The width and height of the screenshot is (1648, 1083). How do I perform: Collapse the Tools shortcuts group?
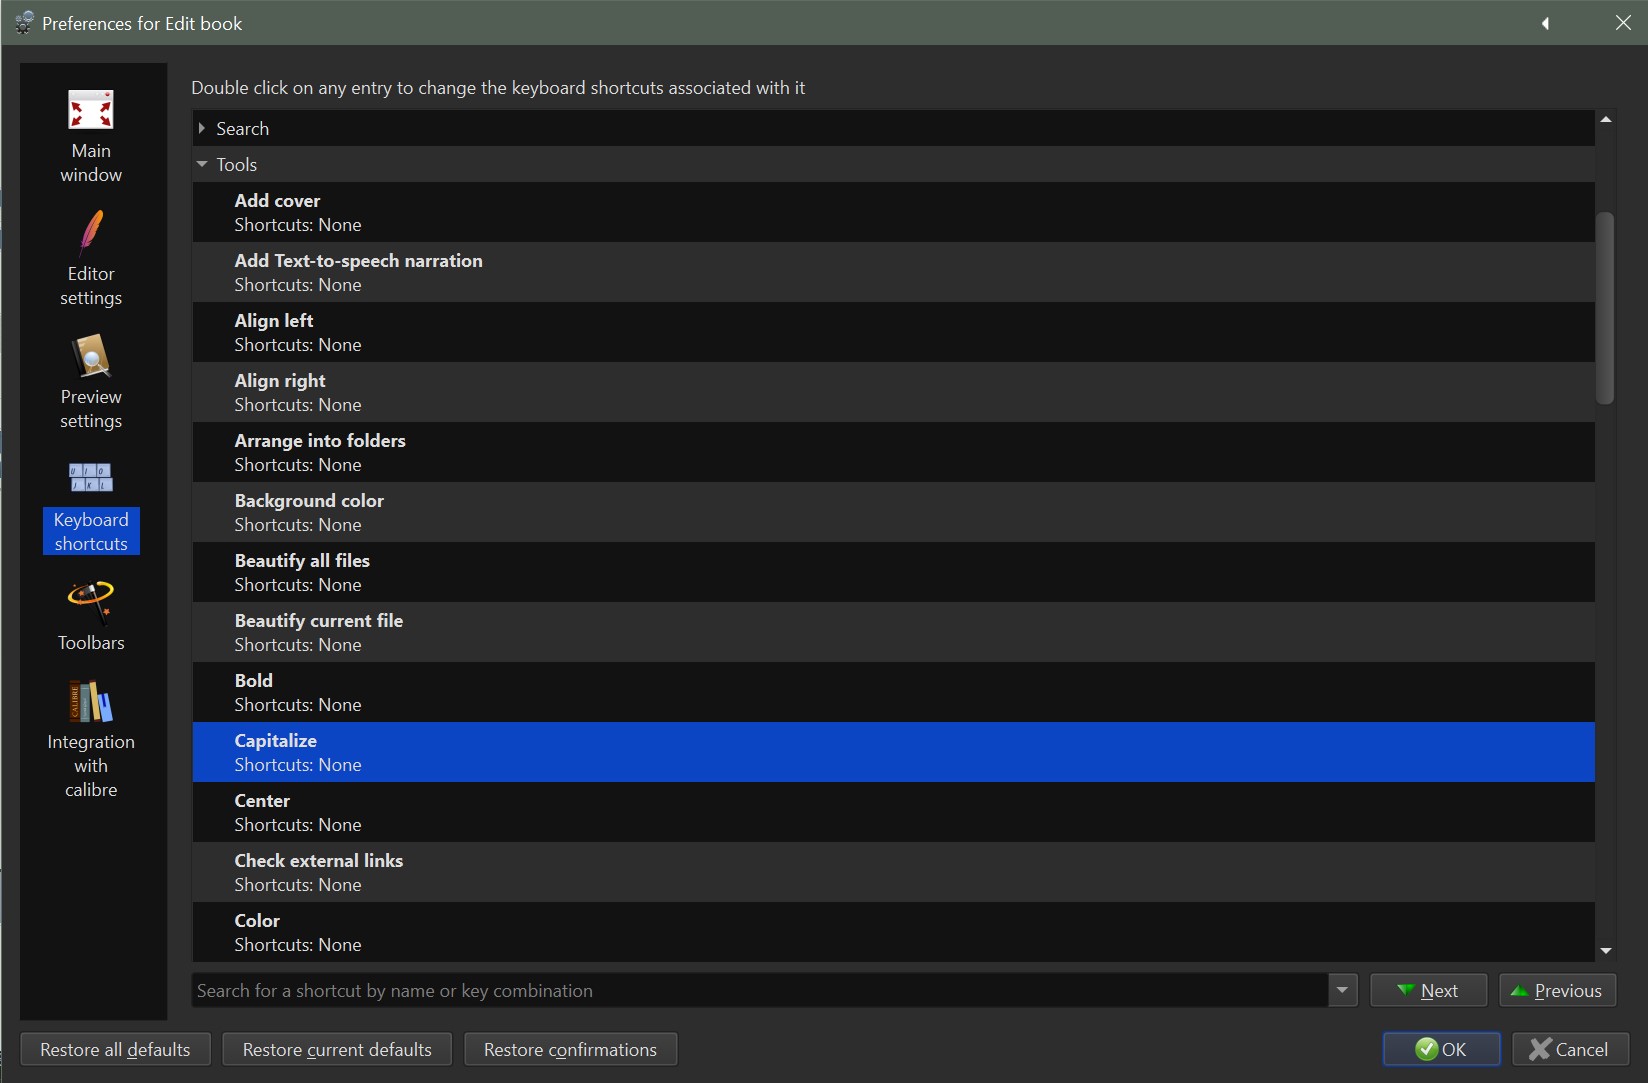tap(202, 165)
